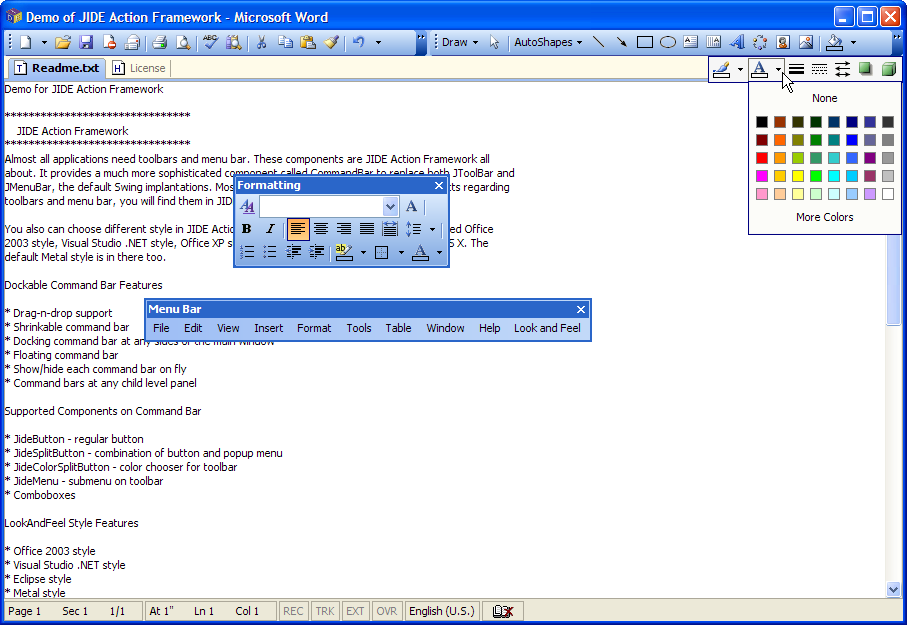Choose None in the color popup
The height and width of the screenshot is (625, 907).
(824, 98)
